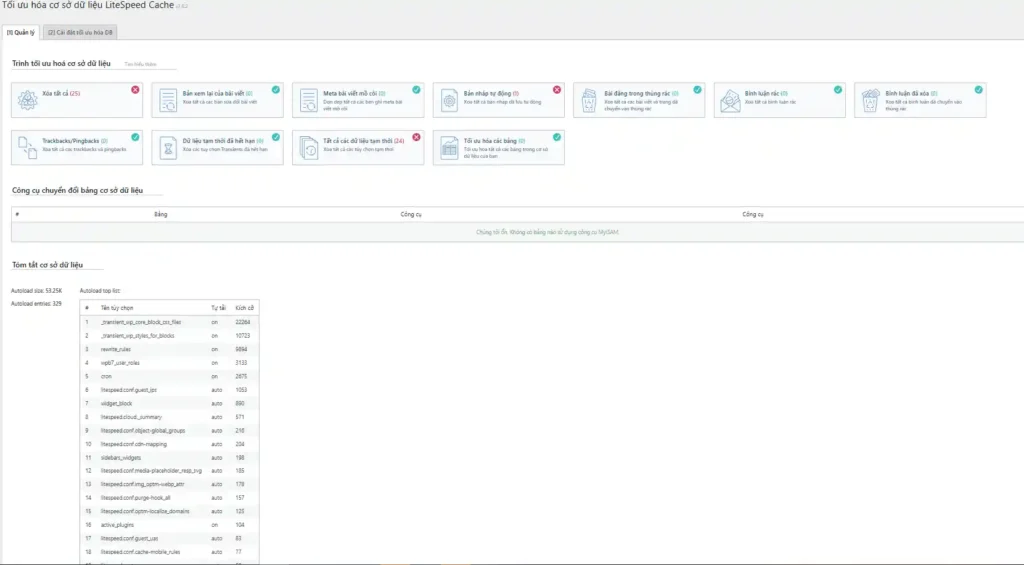This screenshot has height=565, width=1024.
Task: Click the litespeed.conf.img_optm-webp_attr option name
Action: 142,485
